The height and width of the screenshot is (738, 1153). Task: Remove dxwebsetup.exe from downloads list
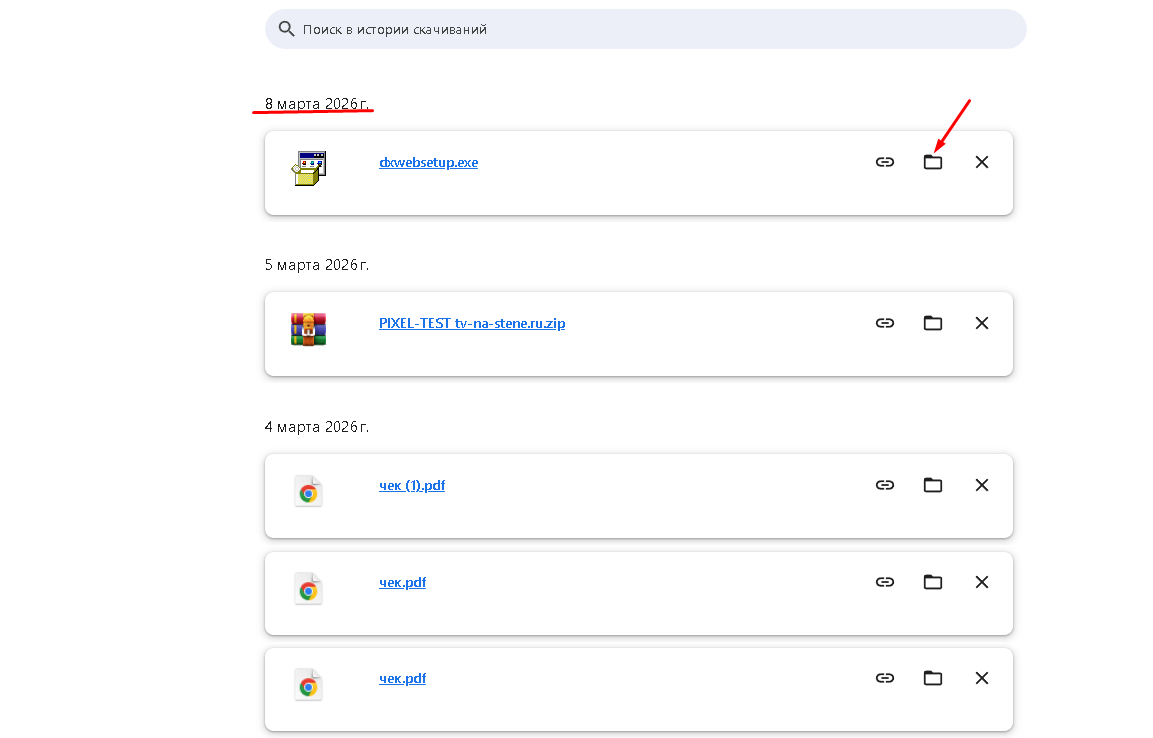point(981,162)
